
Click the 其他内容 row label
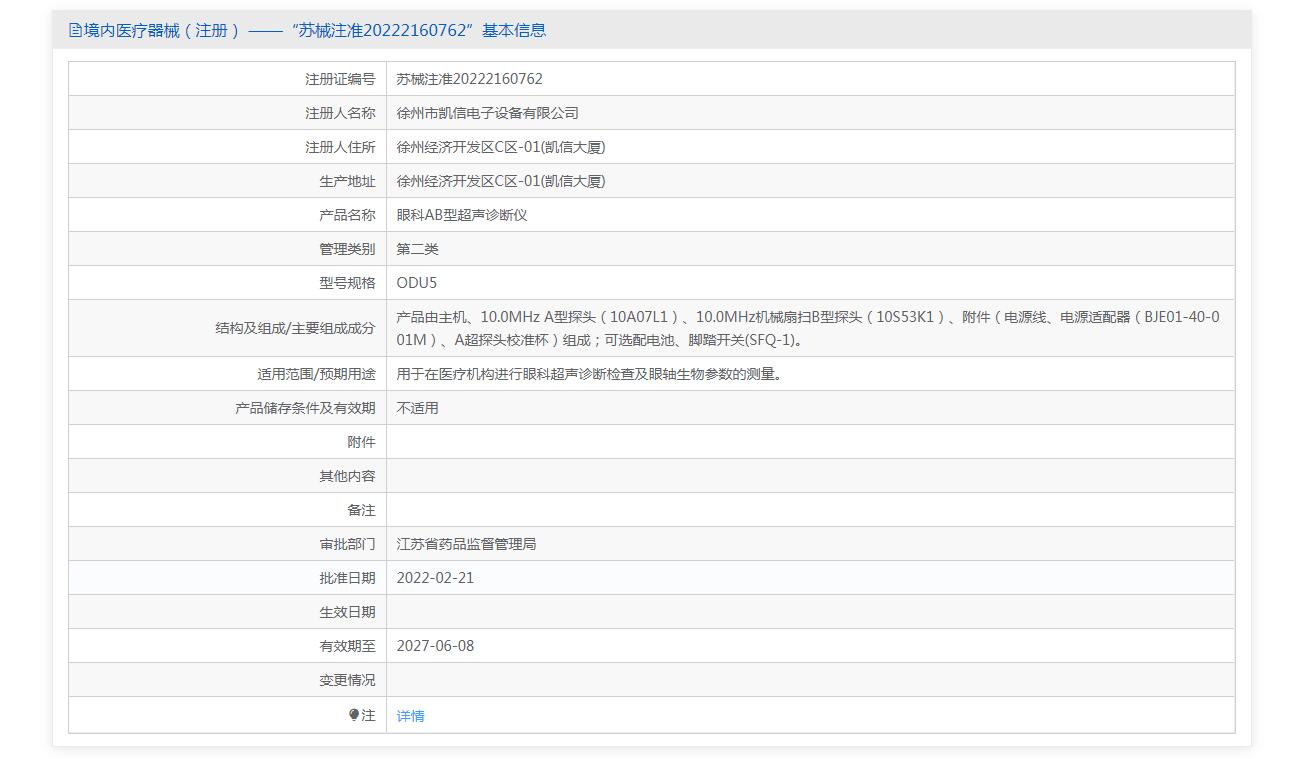pos(347,476)
